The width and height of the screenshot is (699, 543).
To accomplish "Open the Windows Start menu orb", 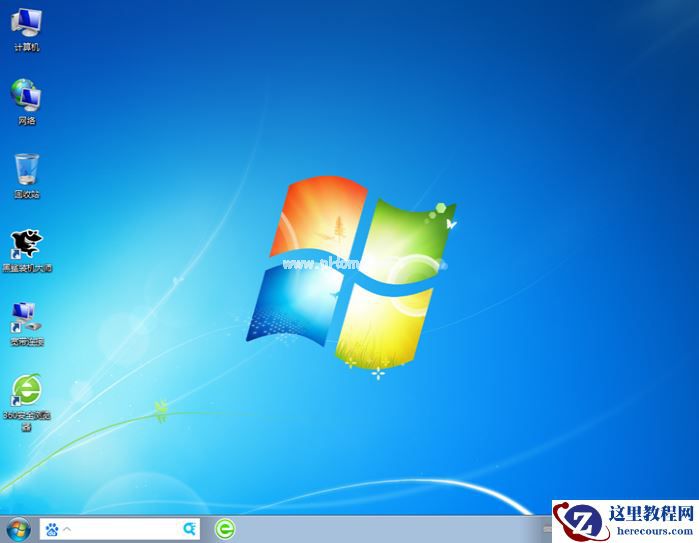I will pos(19,530).
